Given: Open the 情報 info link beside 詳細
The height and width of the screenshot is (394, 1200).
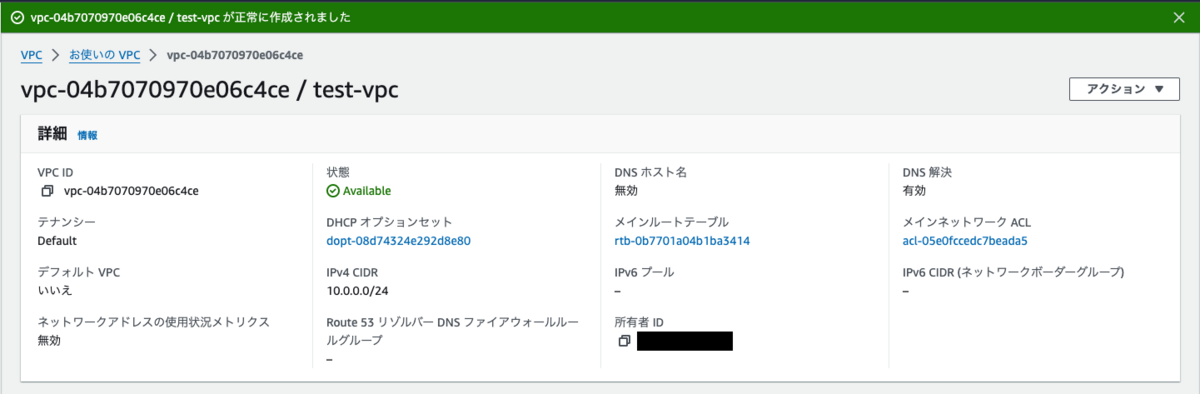Looking at the screenshot, I should coord(88,135).
